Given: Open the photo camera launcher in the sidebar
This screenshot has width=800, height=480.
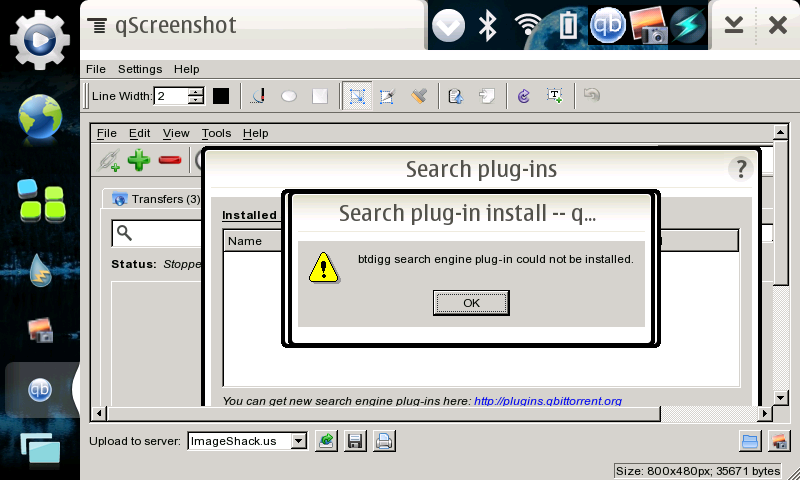Looking at the screenshot, I should 40,330.
